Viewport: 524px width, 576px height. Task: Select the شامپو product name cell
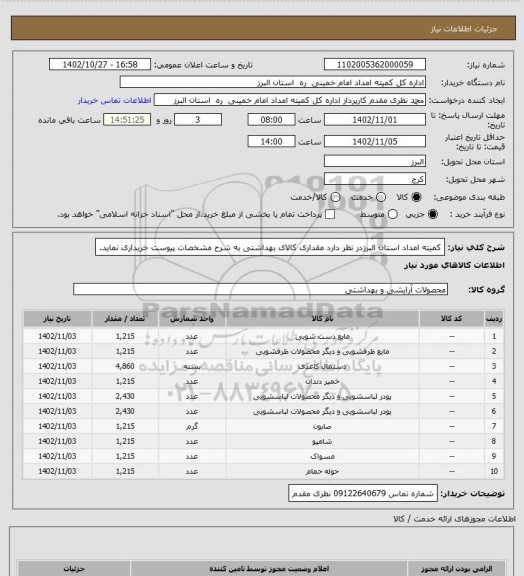pos(322,441)
